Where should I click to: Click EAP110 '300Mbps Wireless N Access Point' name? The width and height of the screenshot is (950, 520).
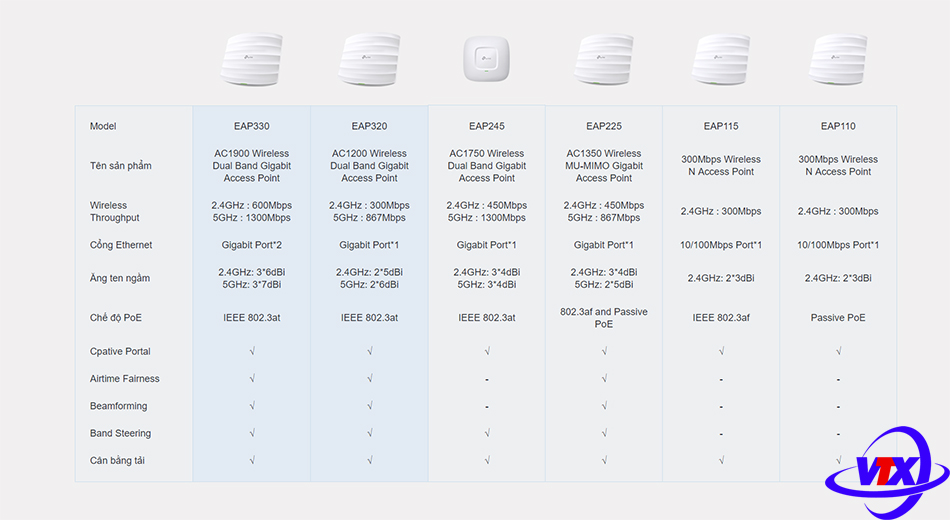click(838, 165)
